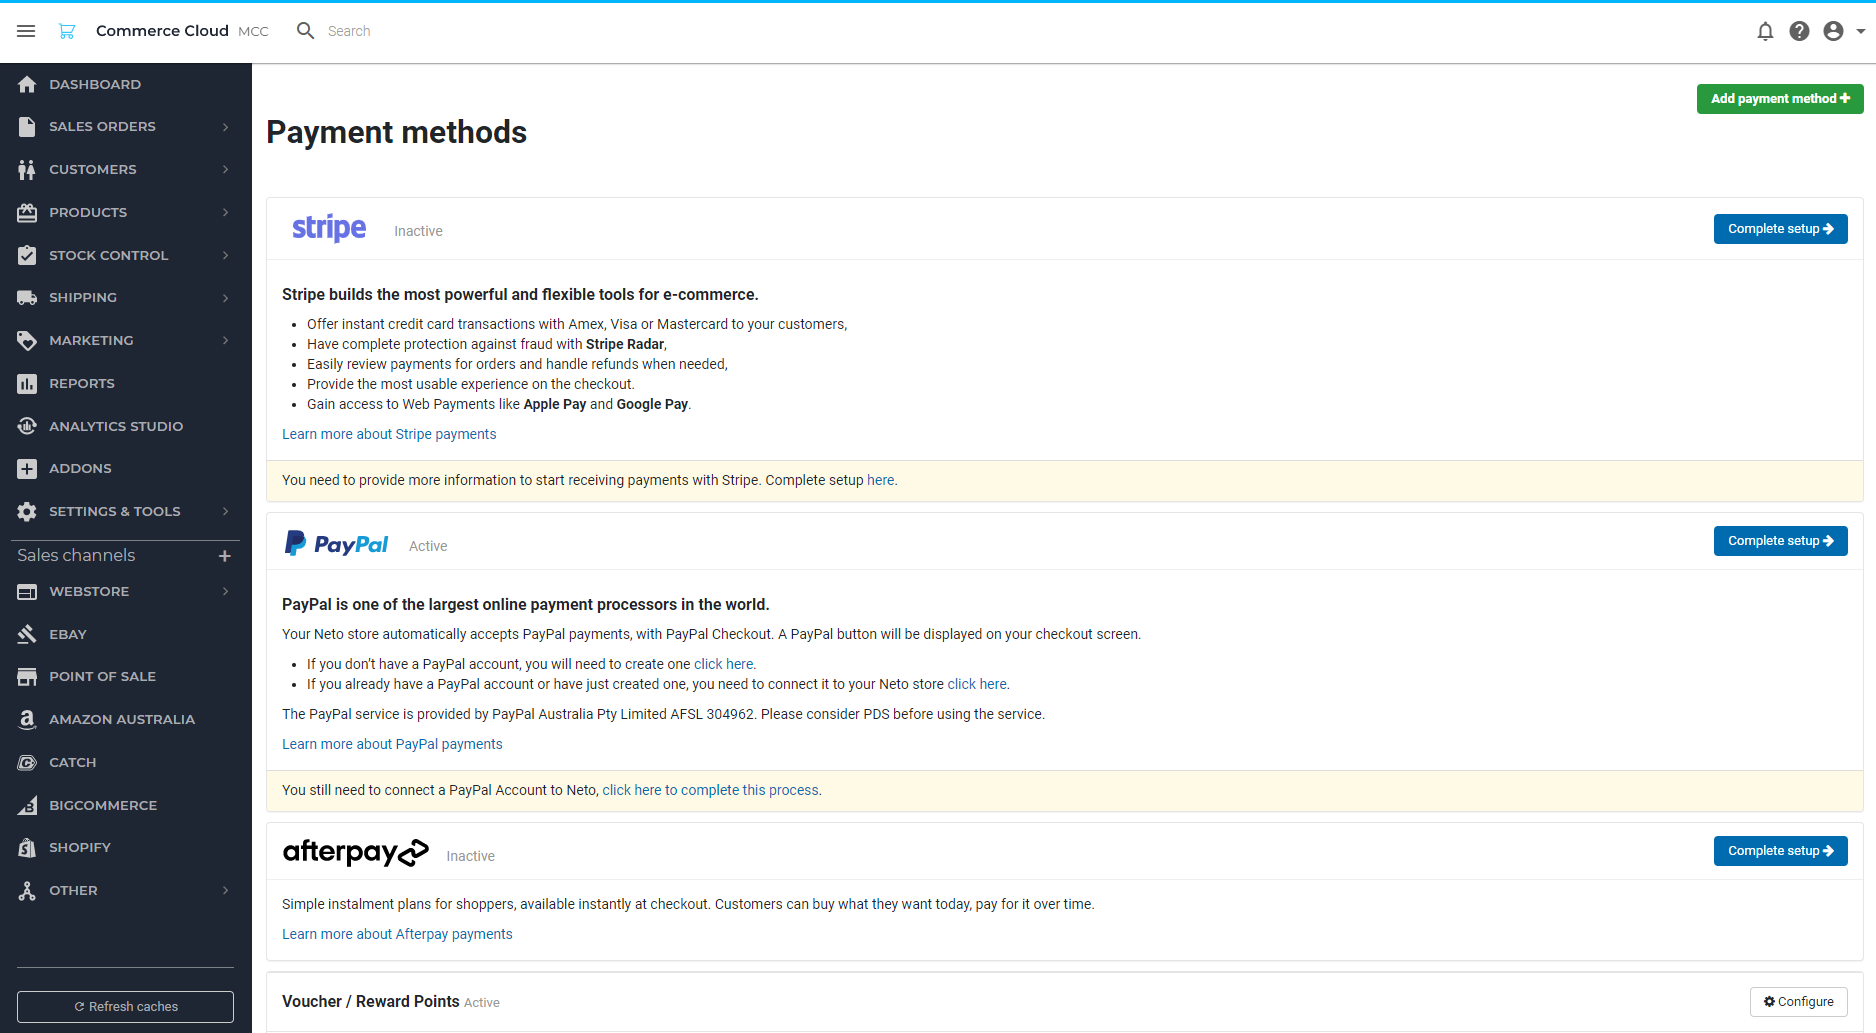Image resolution: width=1876 pixels, height=1033 pixels.
Task: Expand the Customers submenu chevron
Action: click(226, 170)
